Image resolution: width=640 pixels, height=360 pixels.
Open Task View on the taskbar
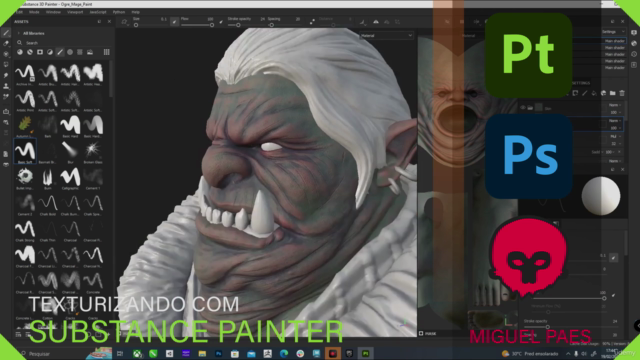(x=120, y=353)
